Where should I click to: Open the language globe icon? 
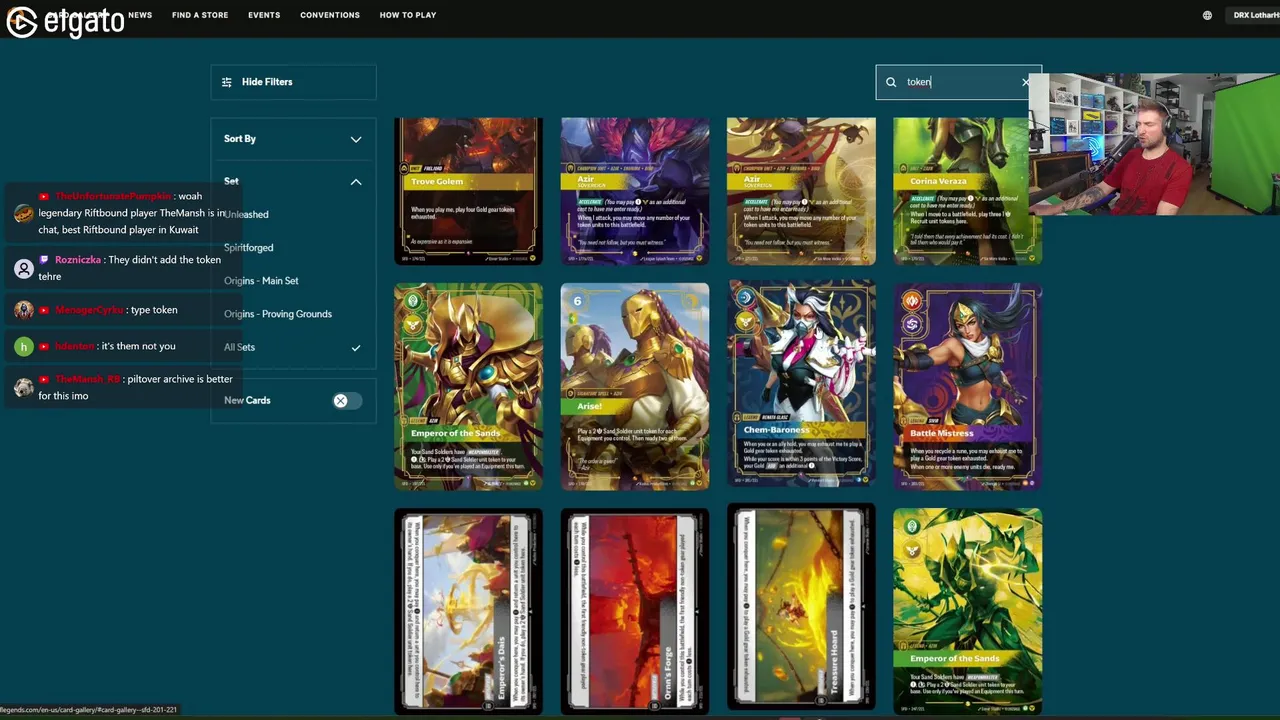[x=1207, y=15]
